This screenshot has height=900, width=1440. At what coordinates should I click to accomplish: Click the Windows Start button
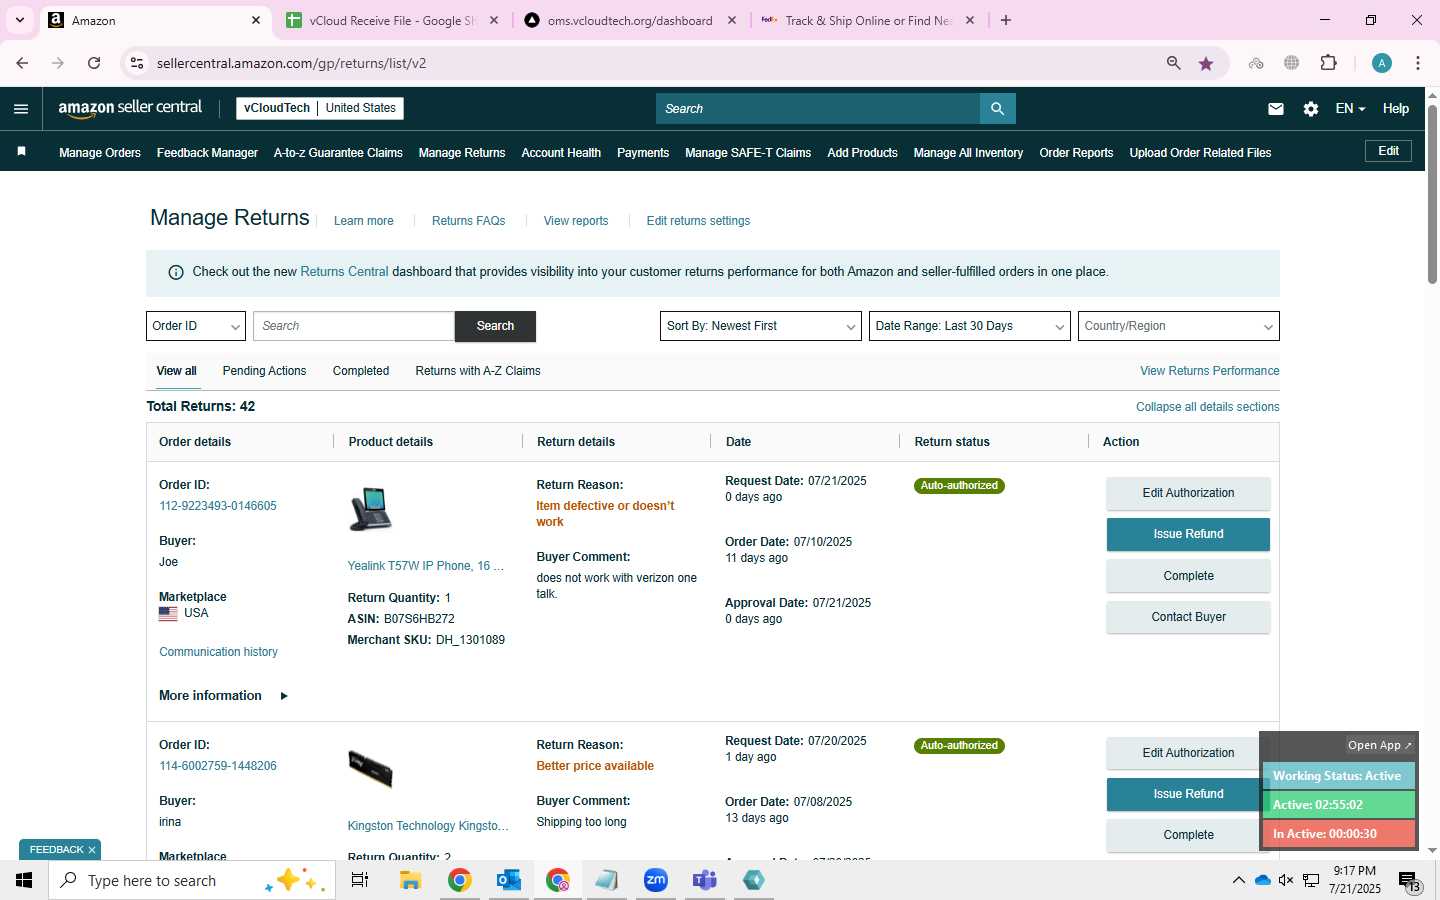tap(24, 880)
